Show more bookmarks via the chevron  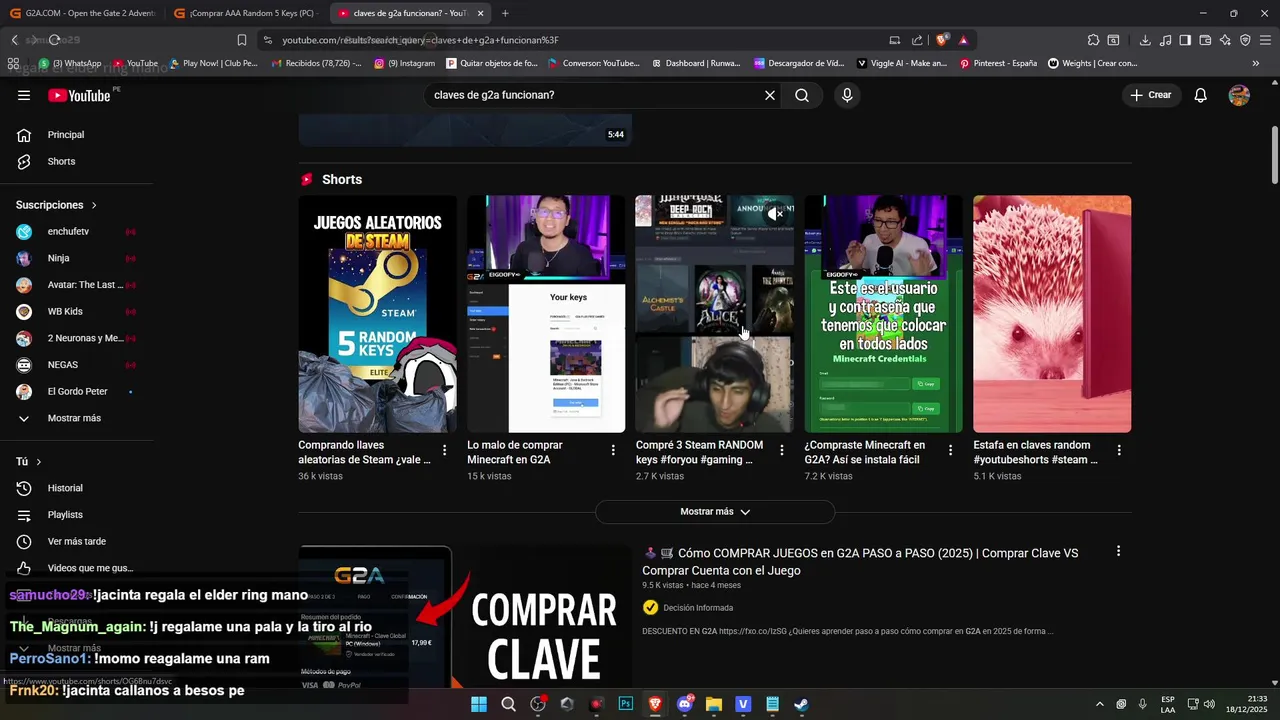1256,63
